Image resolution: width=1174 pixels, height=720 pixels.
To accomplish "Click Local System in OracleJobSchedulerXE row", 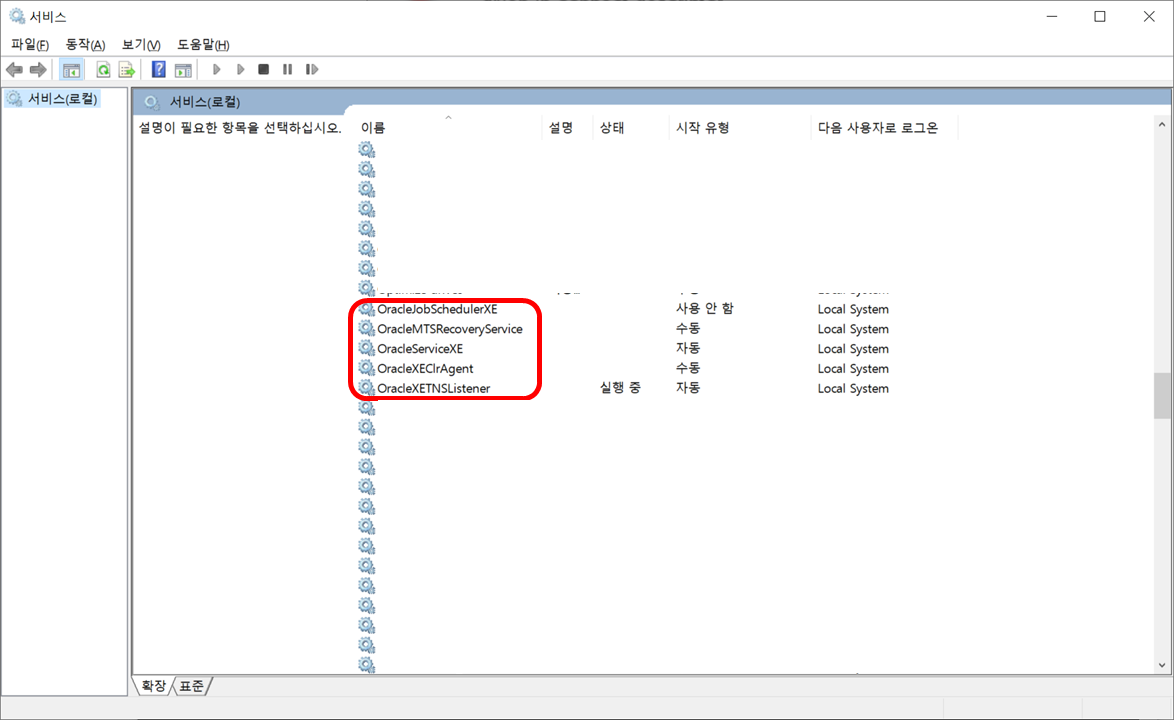I will pyautogui.click(x=853, y=309).
